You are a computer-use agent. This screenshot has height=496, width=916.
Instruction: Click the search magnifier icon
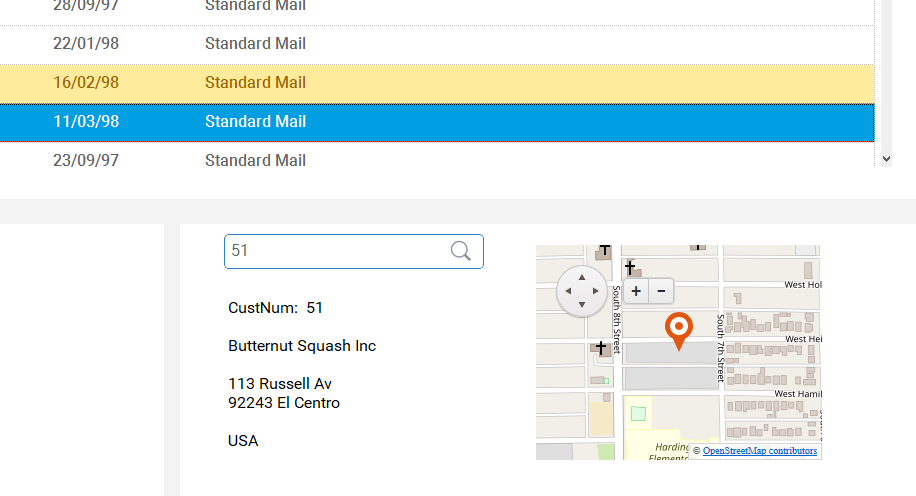coord(460,251)
